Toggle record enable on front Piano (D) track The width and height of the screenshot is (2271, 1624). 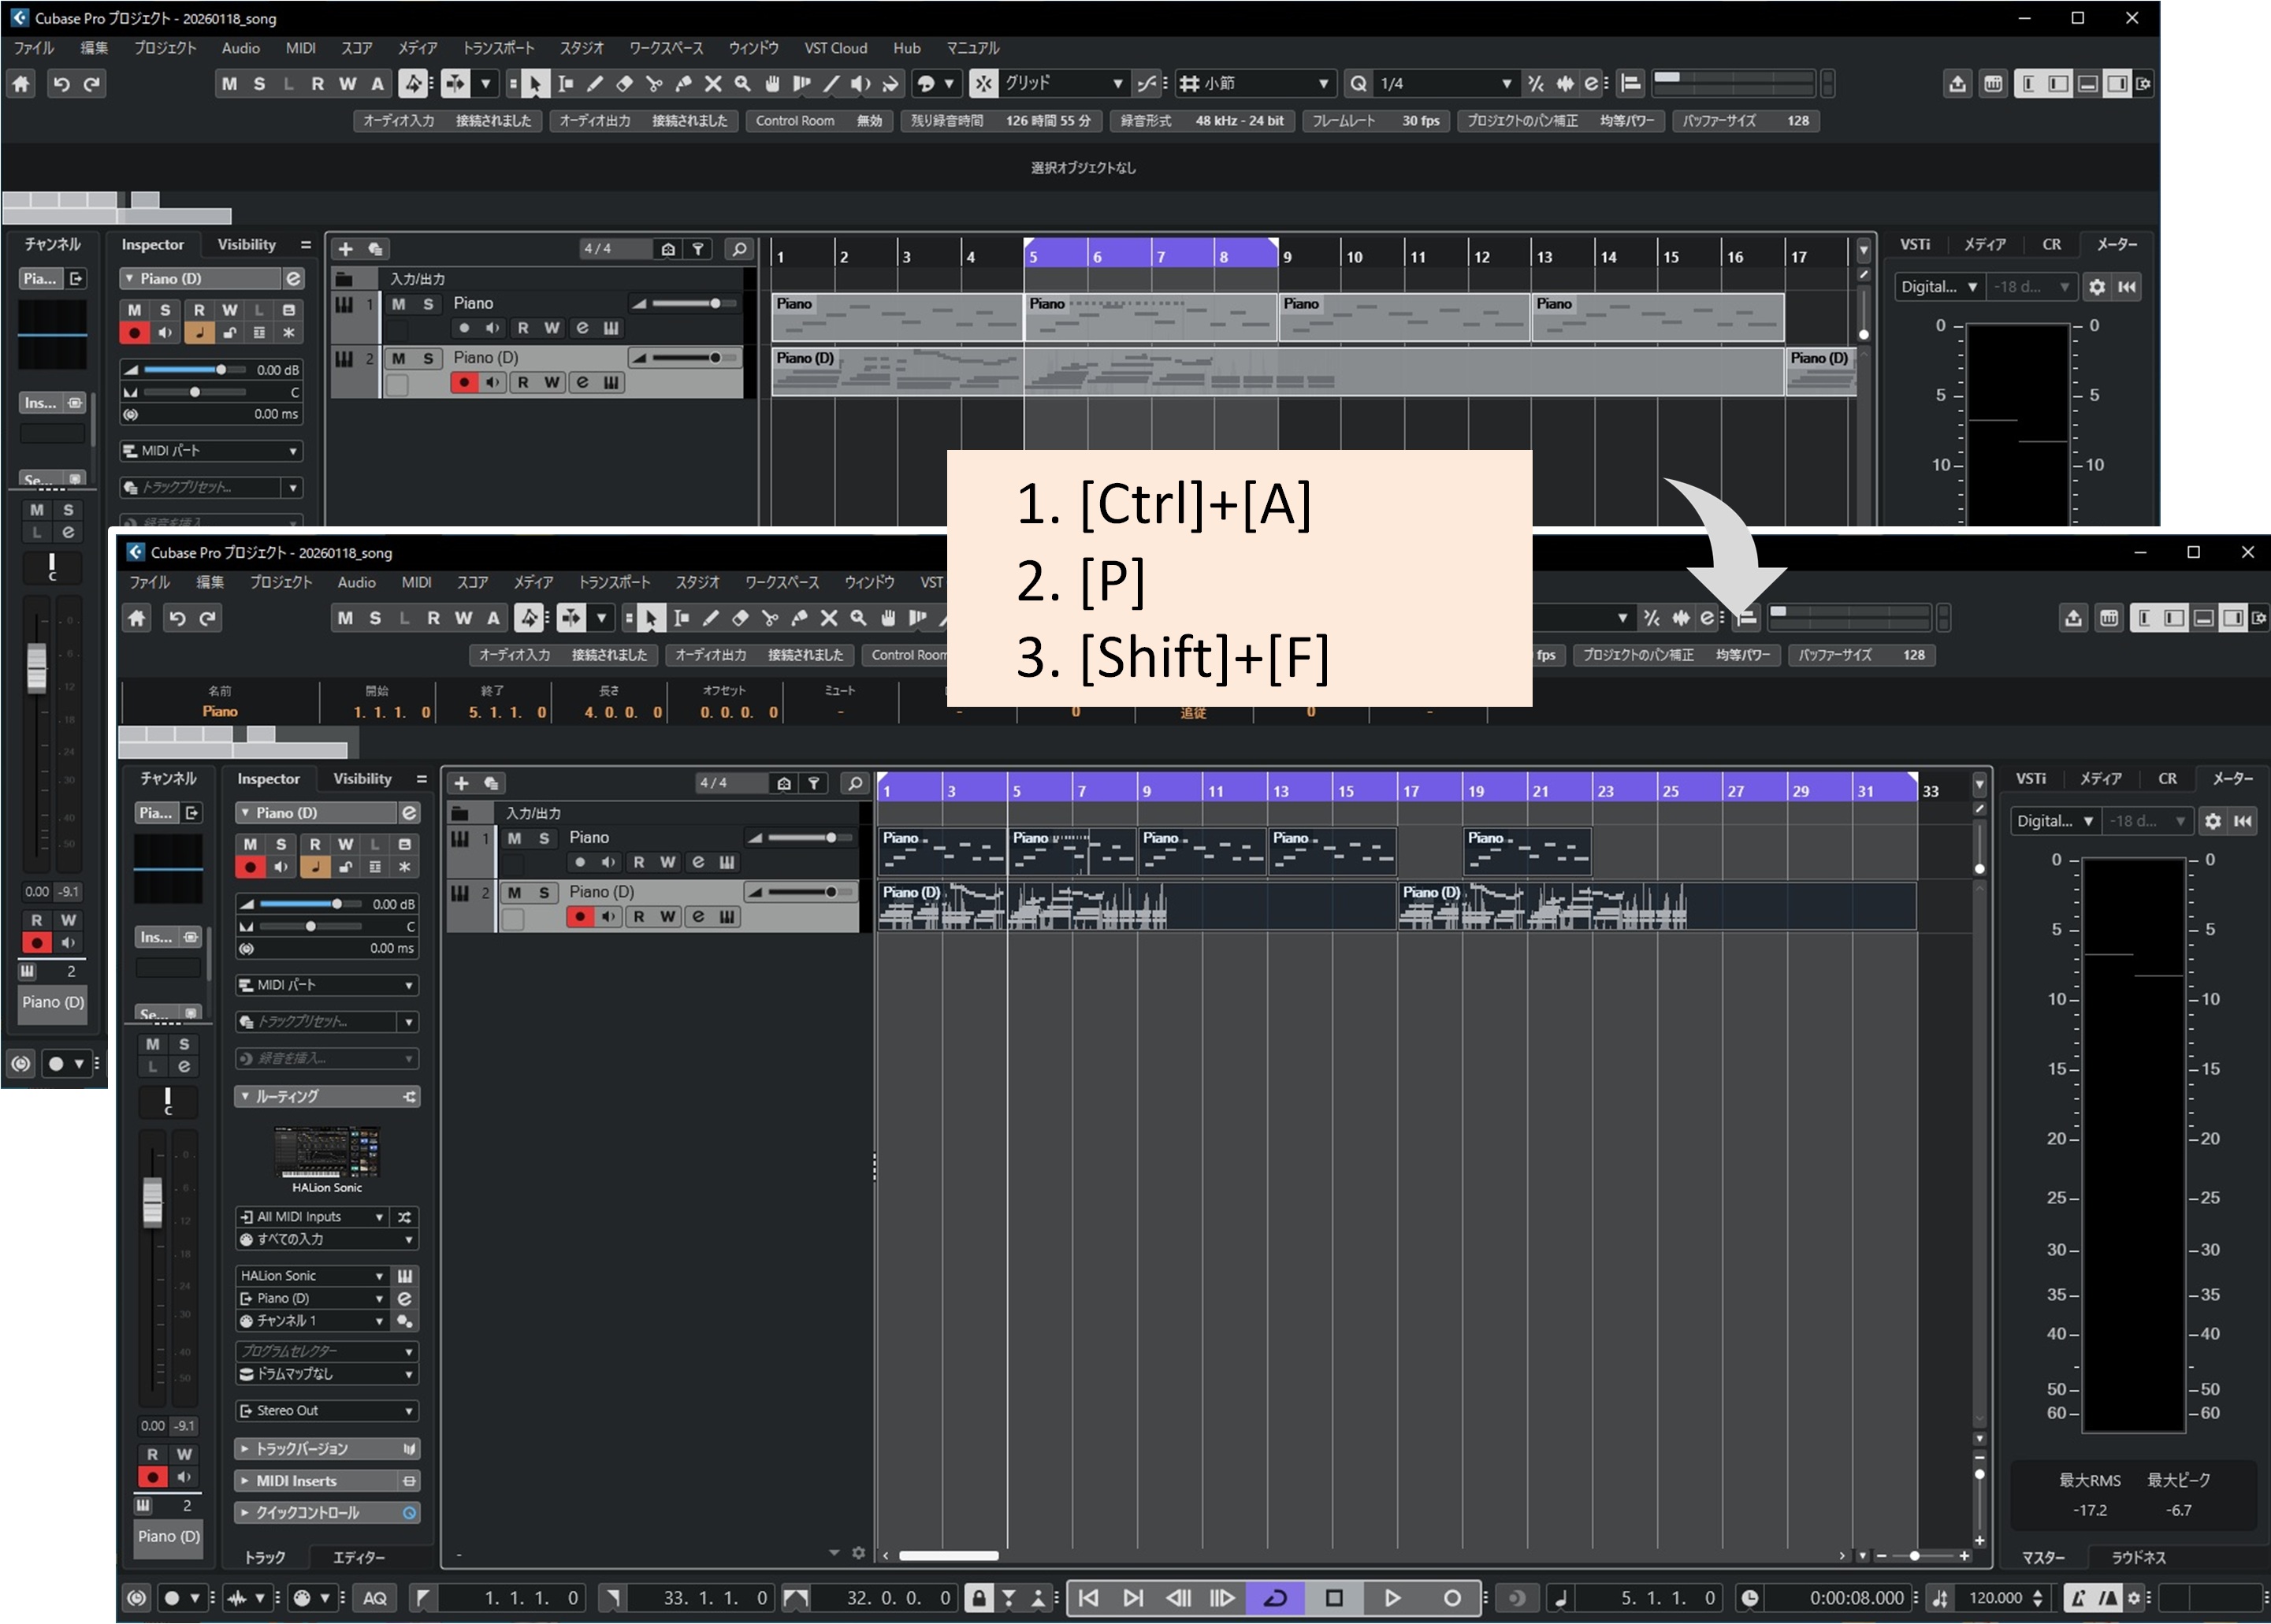click(579, 917)
